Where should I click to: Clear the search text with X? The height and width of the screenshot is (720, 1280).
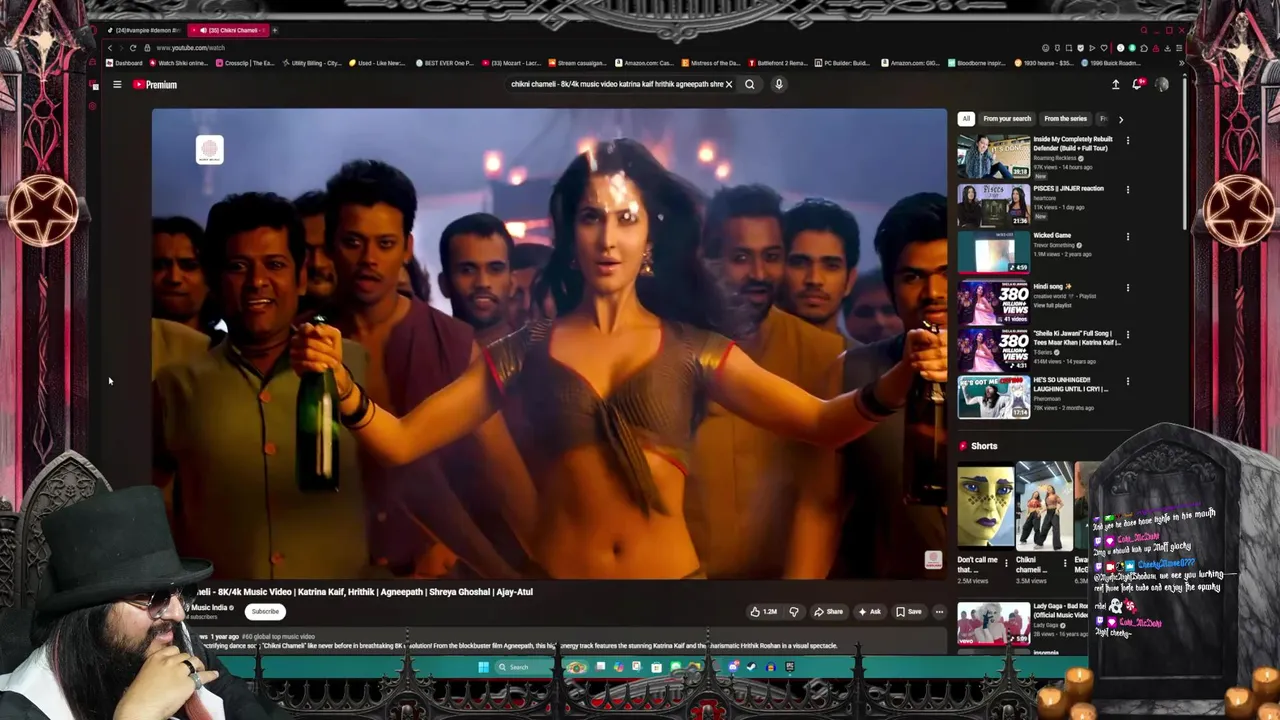(729, 84)
